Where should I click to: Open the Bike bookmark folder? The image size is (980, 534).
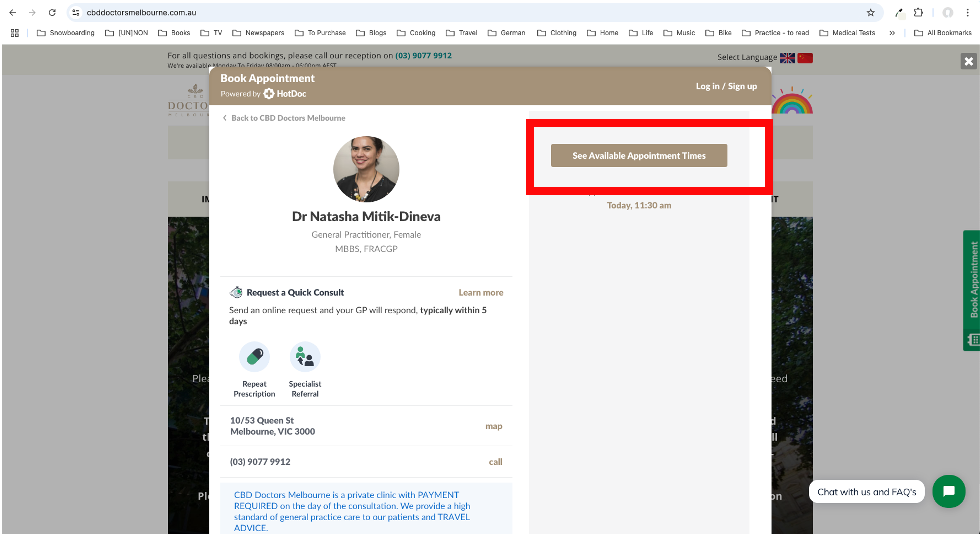click(718, 33)
